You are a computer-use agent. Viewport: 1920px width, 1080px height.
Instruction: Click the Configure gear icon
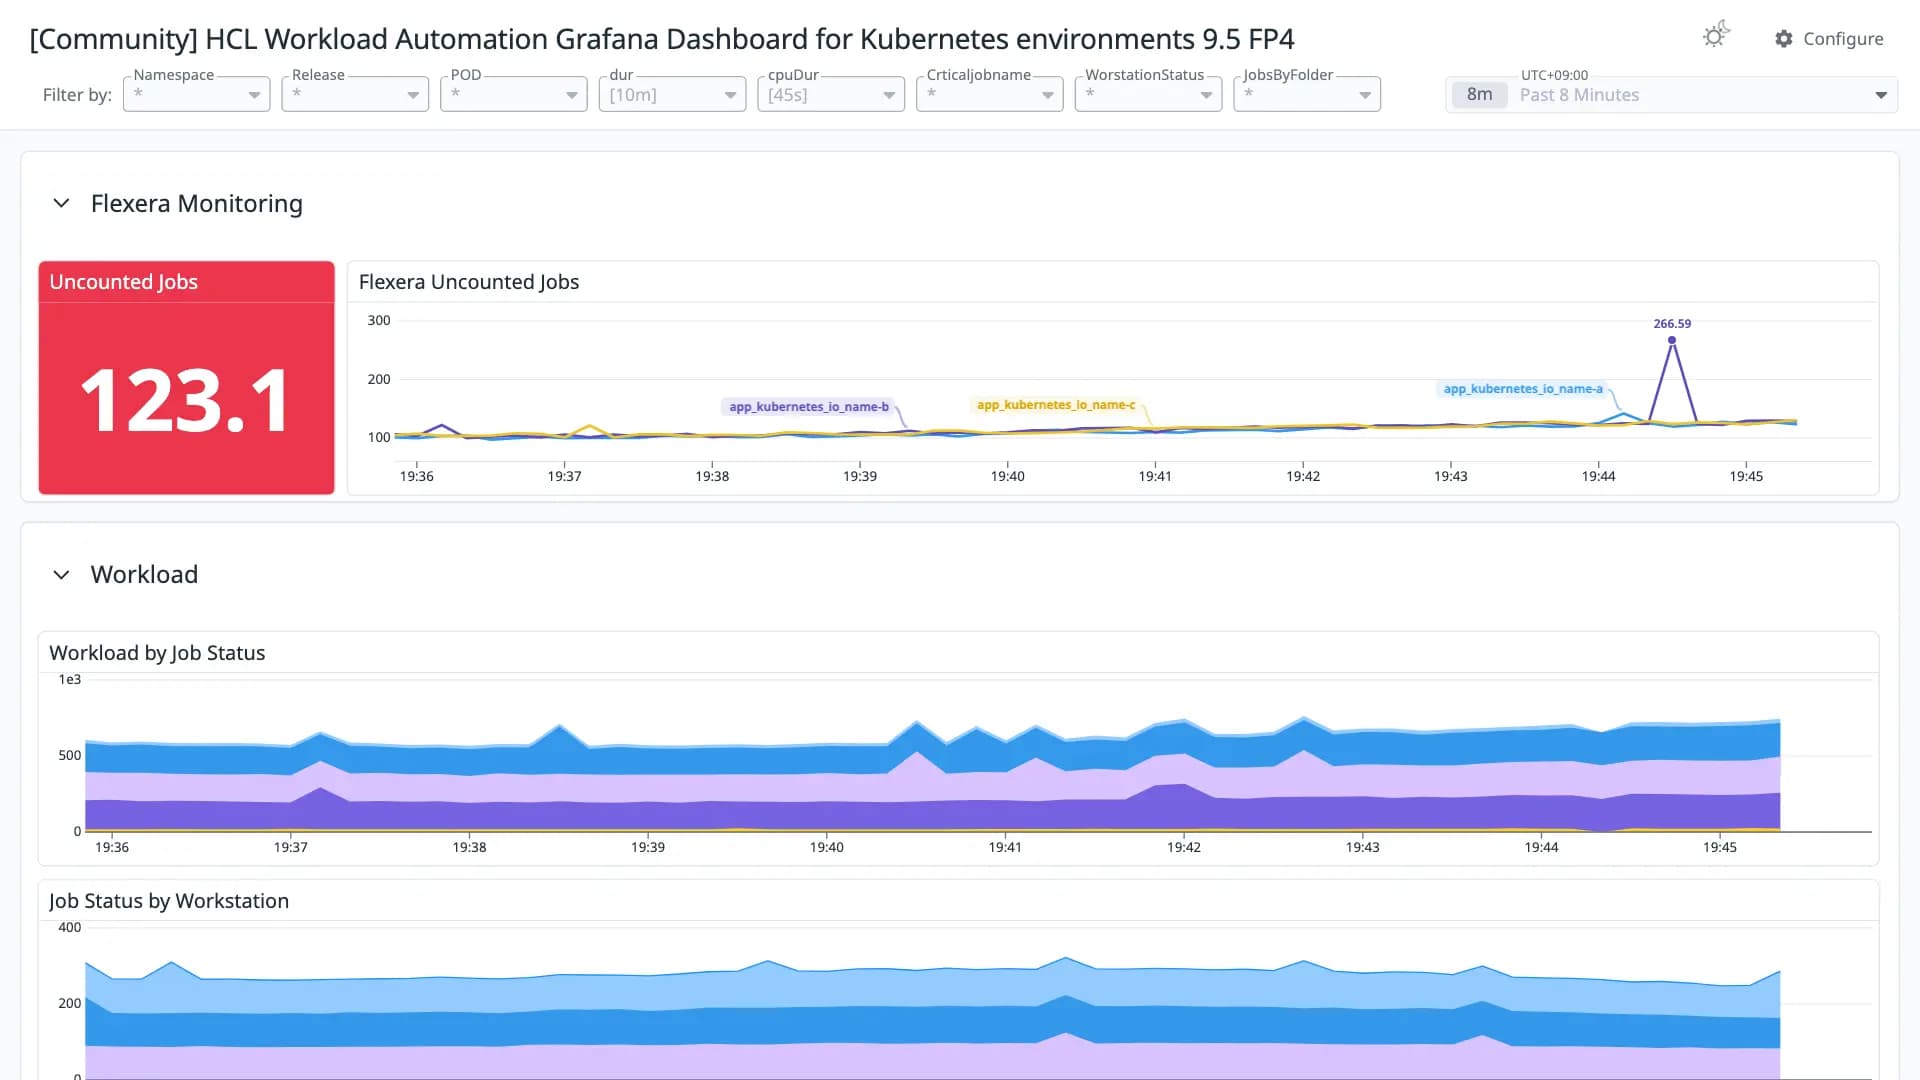pyautogui.click(x=1783, y=39)
